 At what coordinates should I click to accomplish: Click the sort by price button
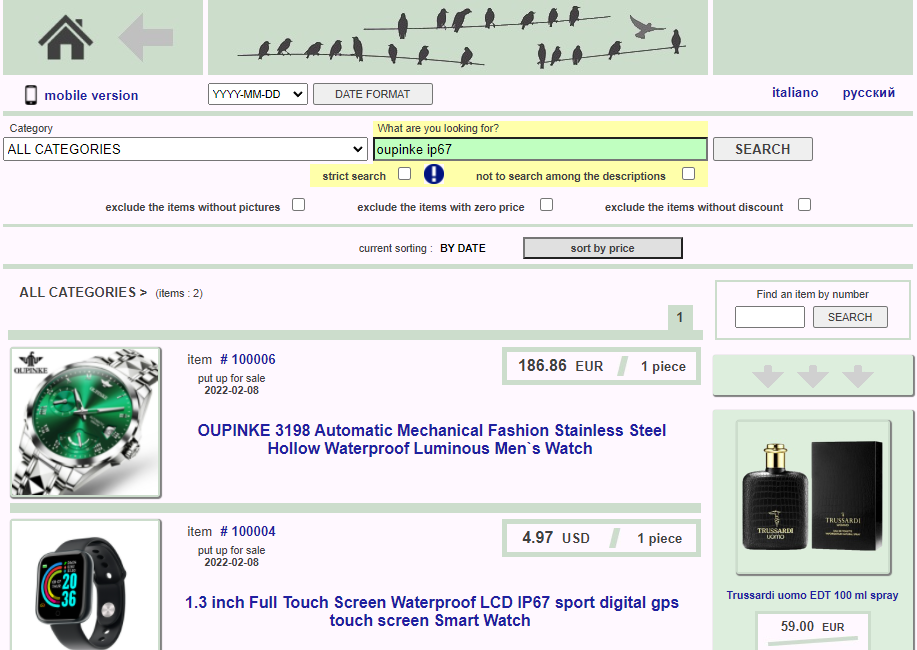602,248
